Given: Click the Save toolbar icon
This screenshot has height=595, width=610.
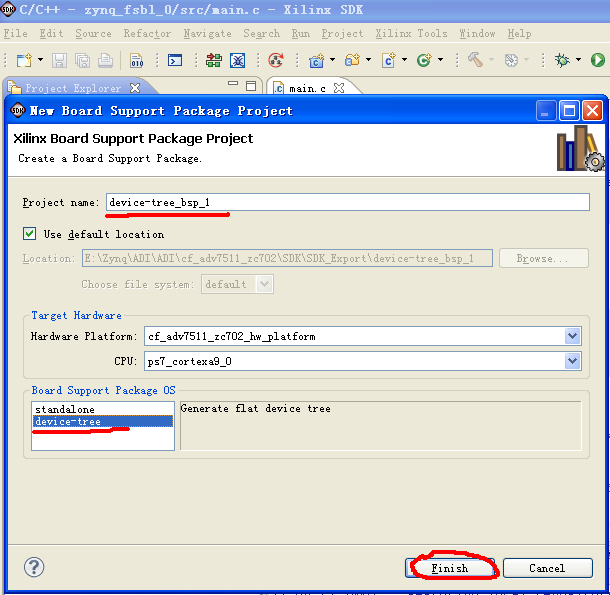Looking at the screenshot, I should (x=59, y=60).
